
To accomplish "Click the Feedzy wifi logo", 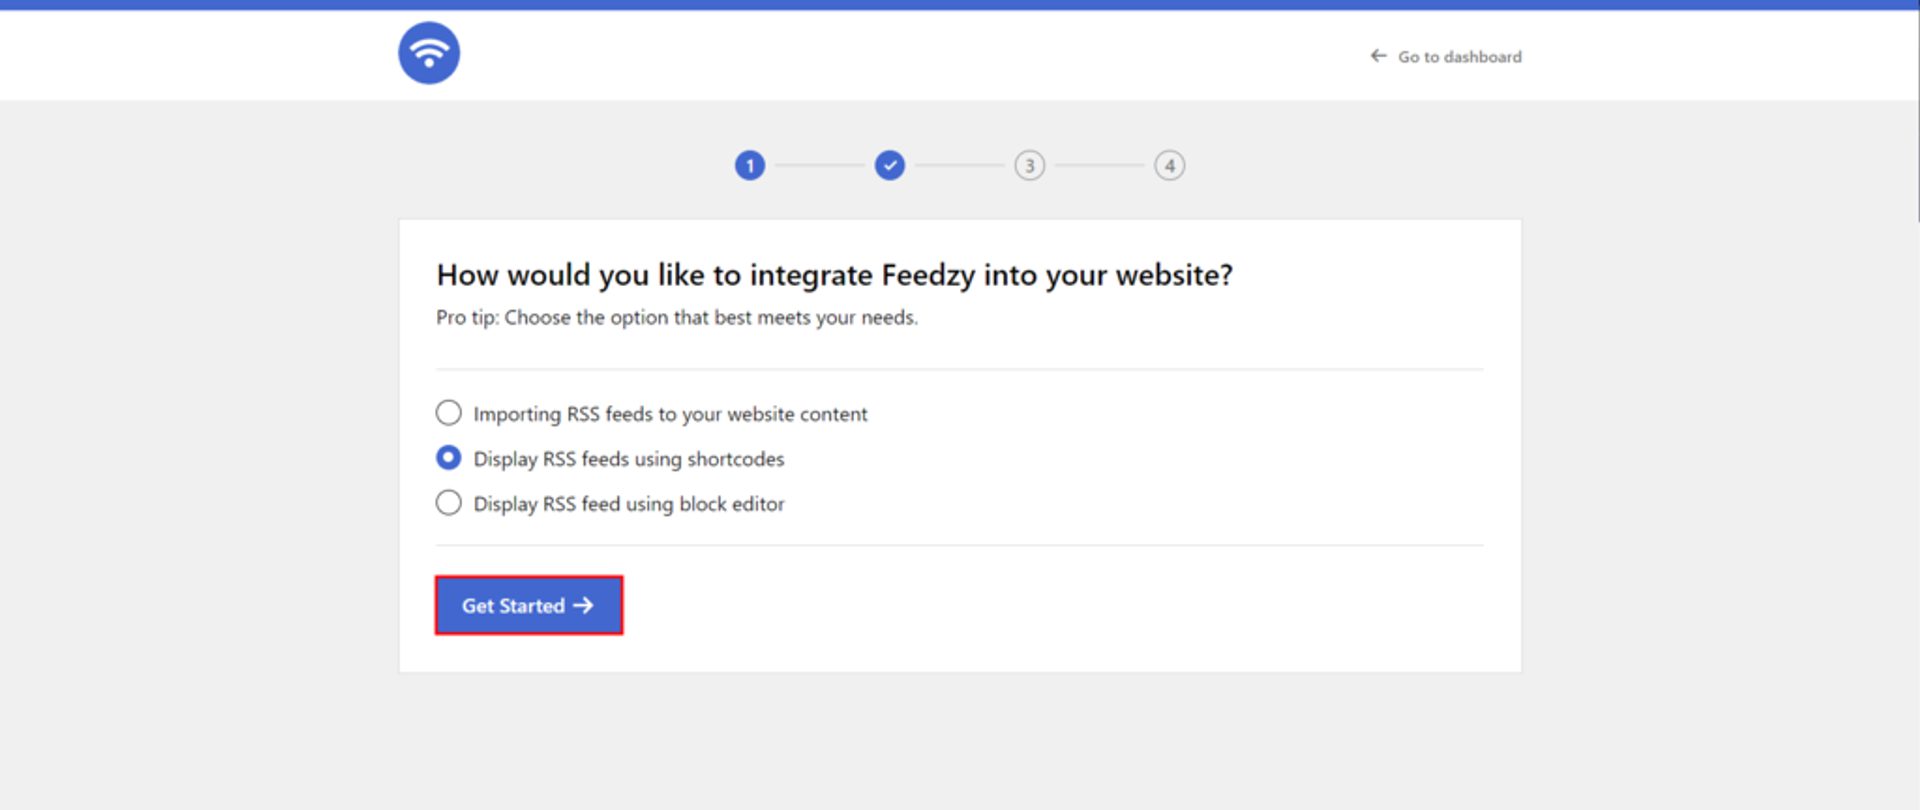I will pyautogui.click(x=428, y=52).
